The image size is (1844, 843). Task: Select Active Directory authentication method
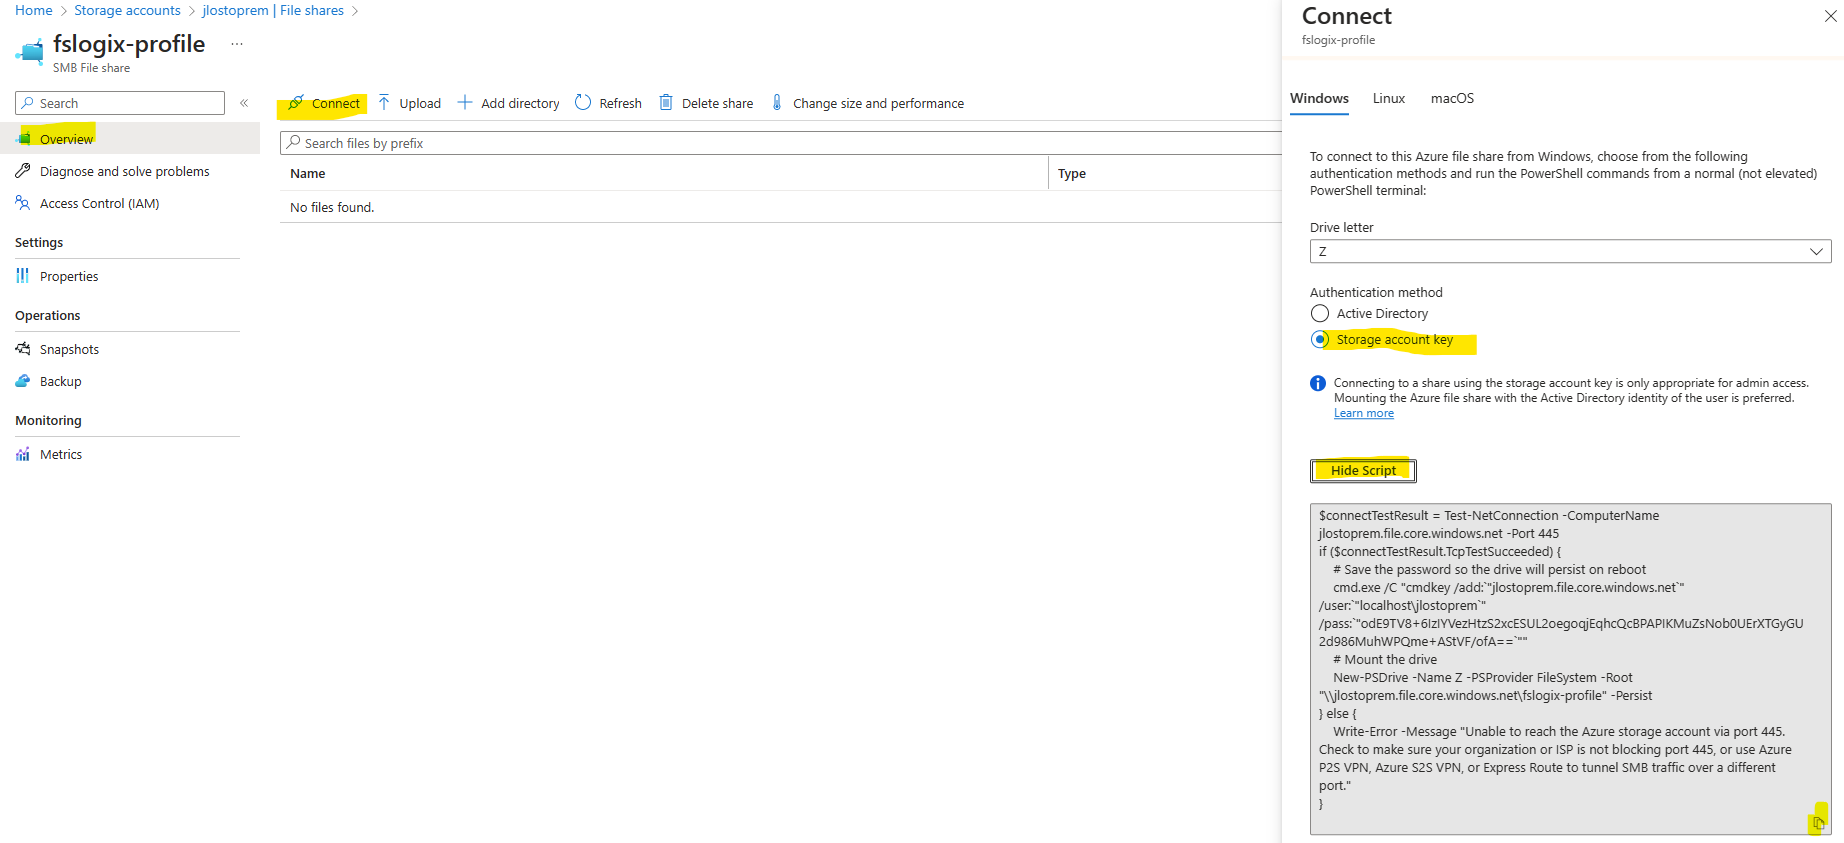coord(1320,313)
